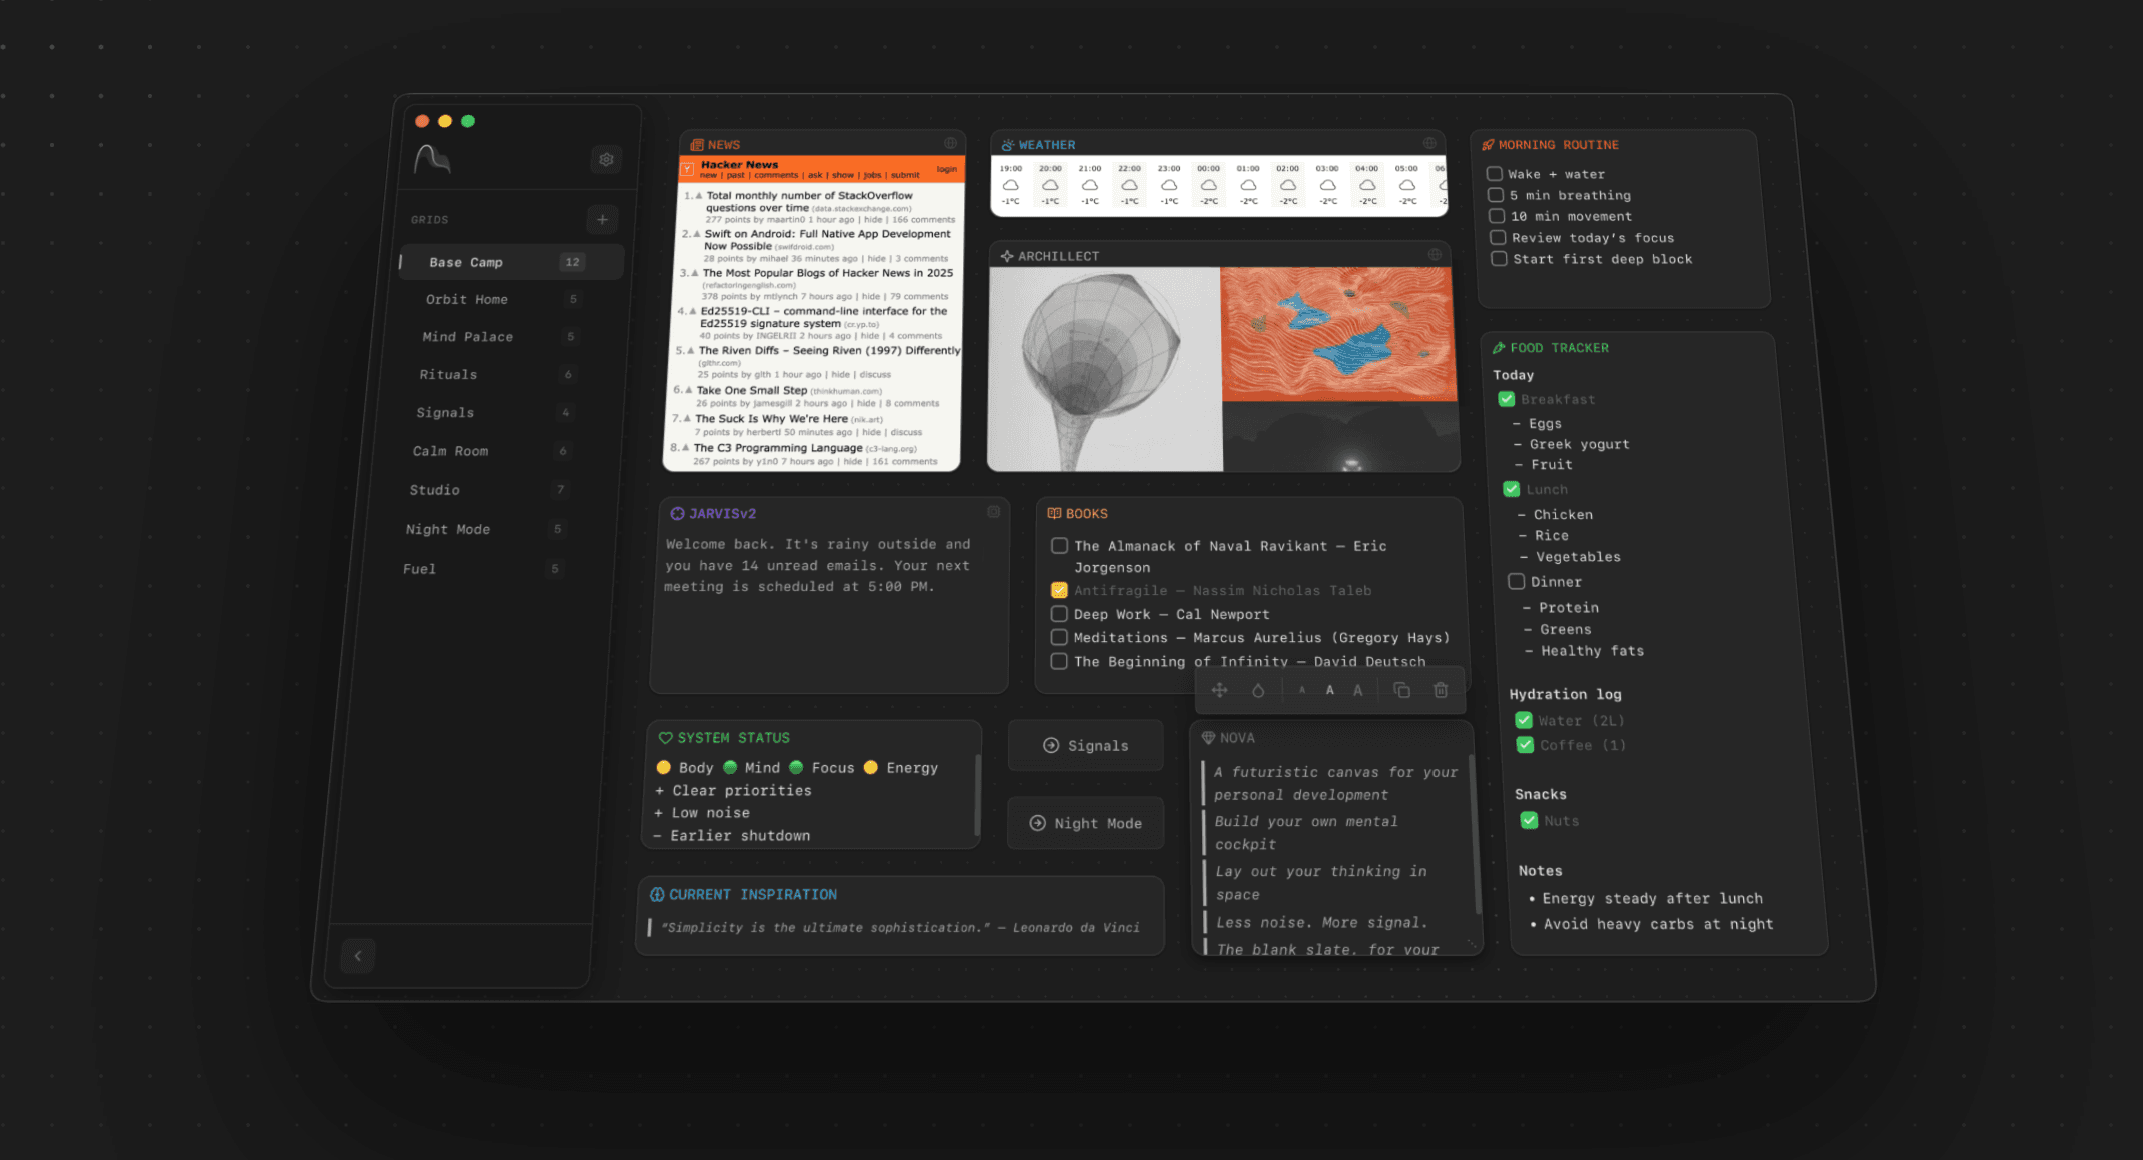Check the Dinner checkbox
The height and width of the screenshot is (1160, 2143).
(x=1517, y=582)
